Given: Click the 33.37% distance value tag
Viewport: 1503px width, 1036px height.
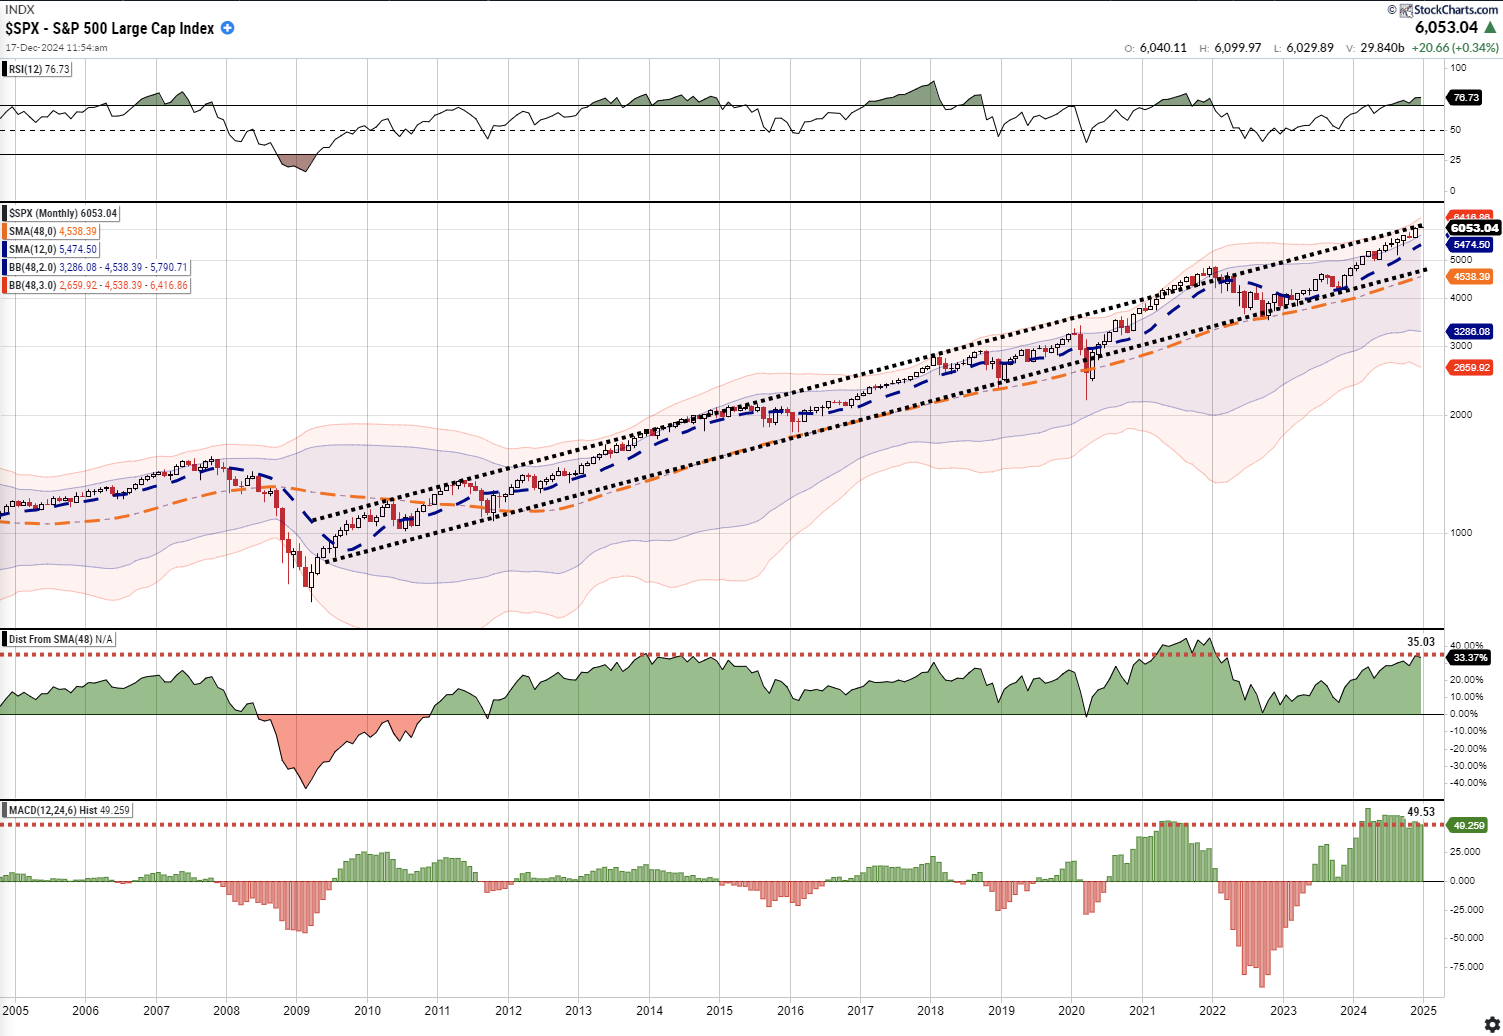Looking at the screenshot, I should (1470, 657).
